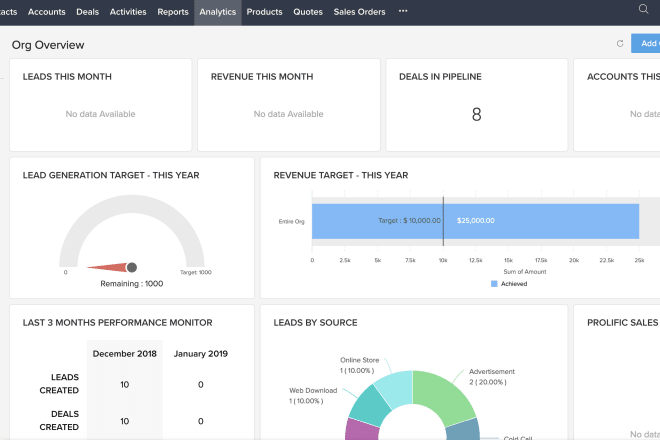Click the REVENUE TARGET - THIS YEAR title
Viewport: 660px width, 440px height.
(x=341, y=175)
